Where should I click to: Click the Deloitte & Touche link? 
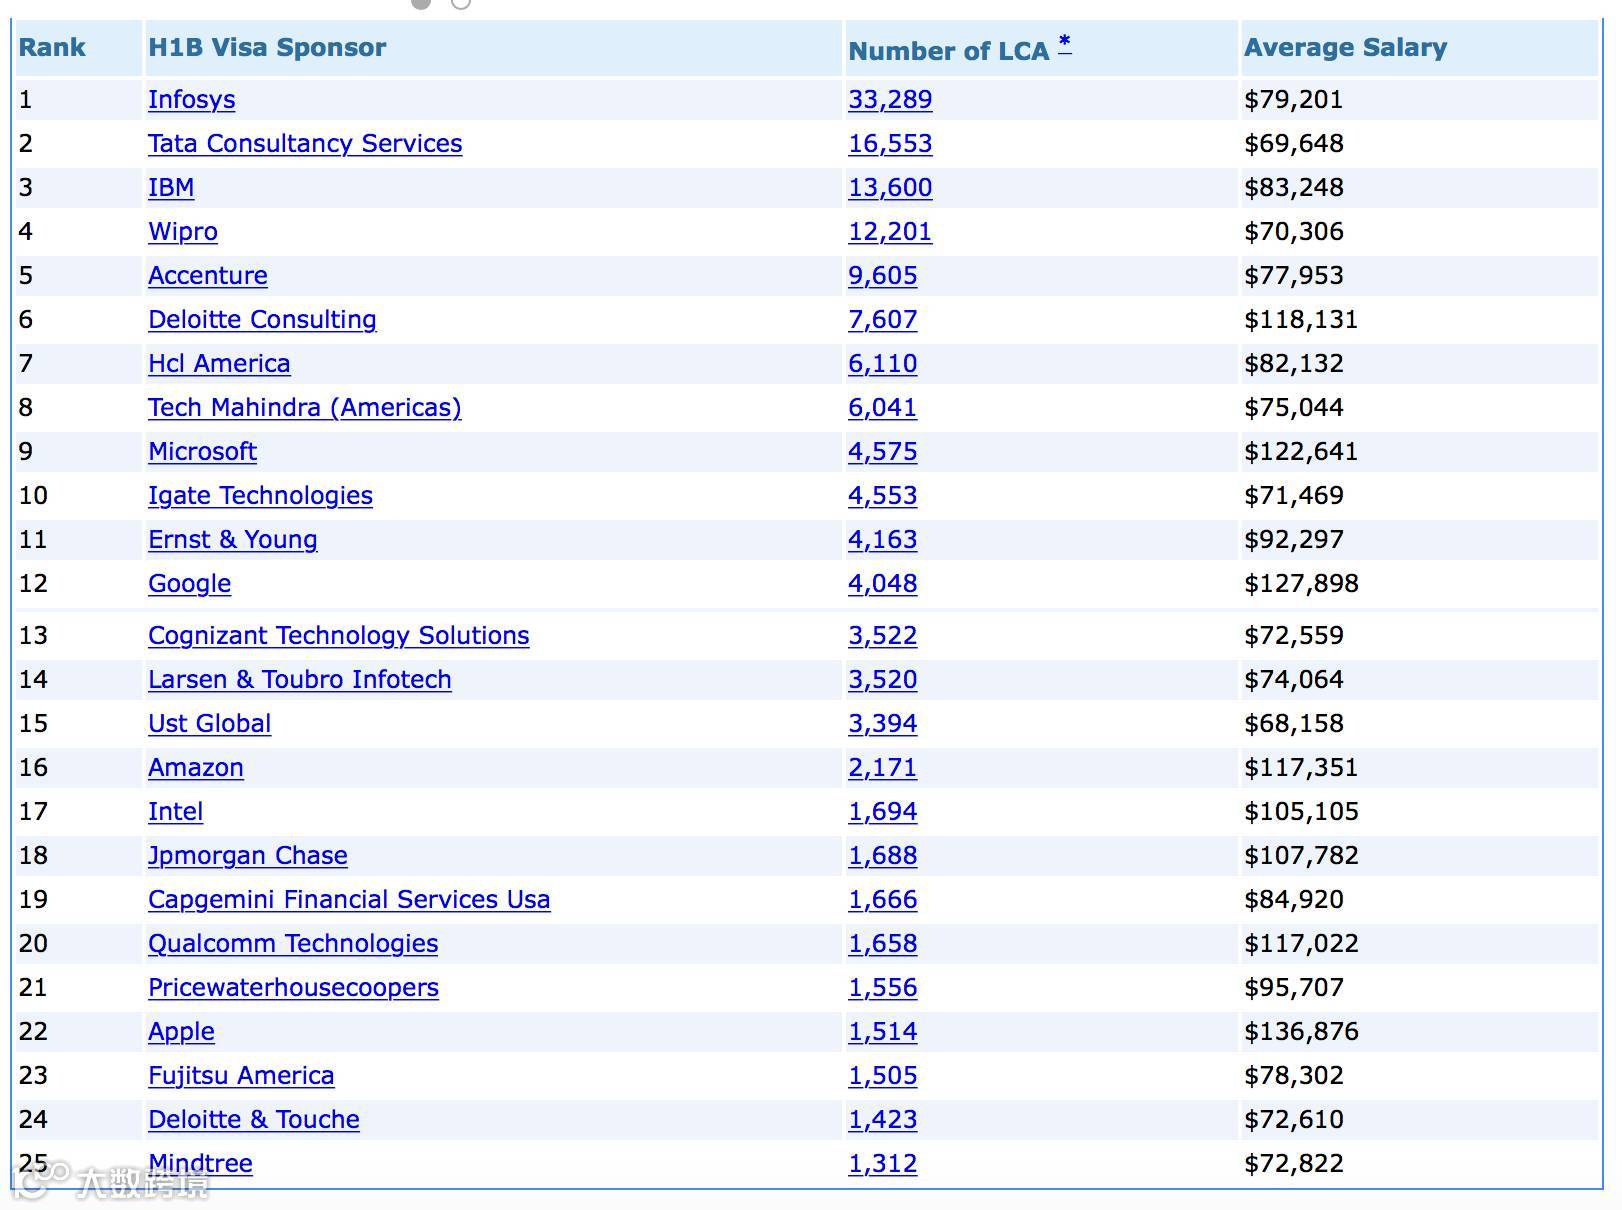click(254, 1120)
